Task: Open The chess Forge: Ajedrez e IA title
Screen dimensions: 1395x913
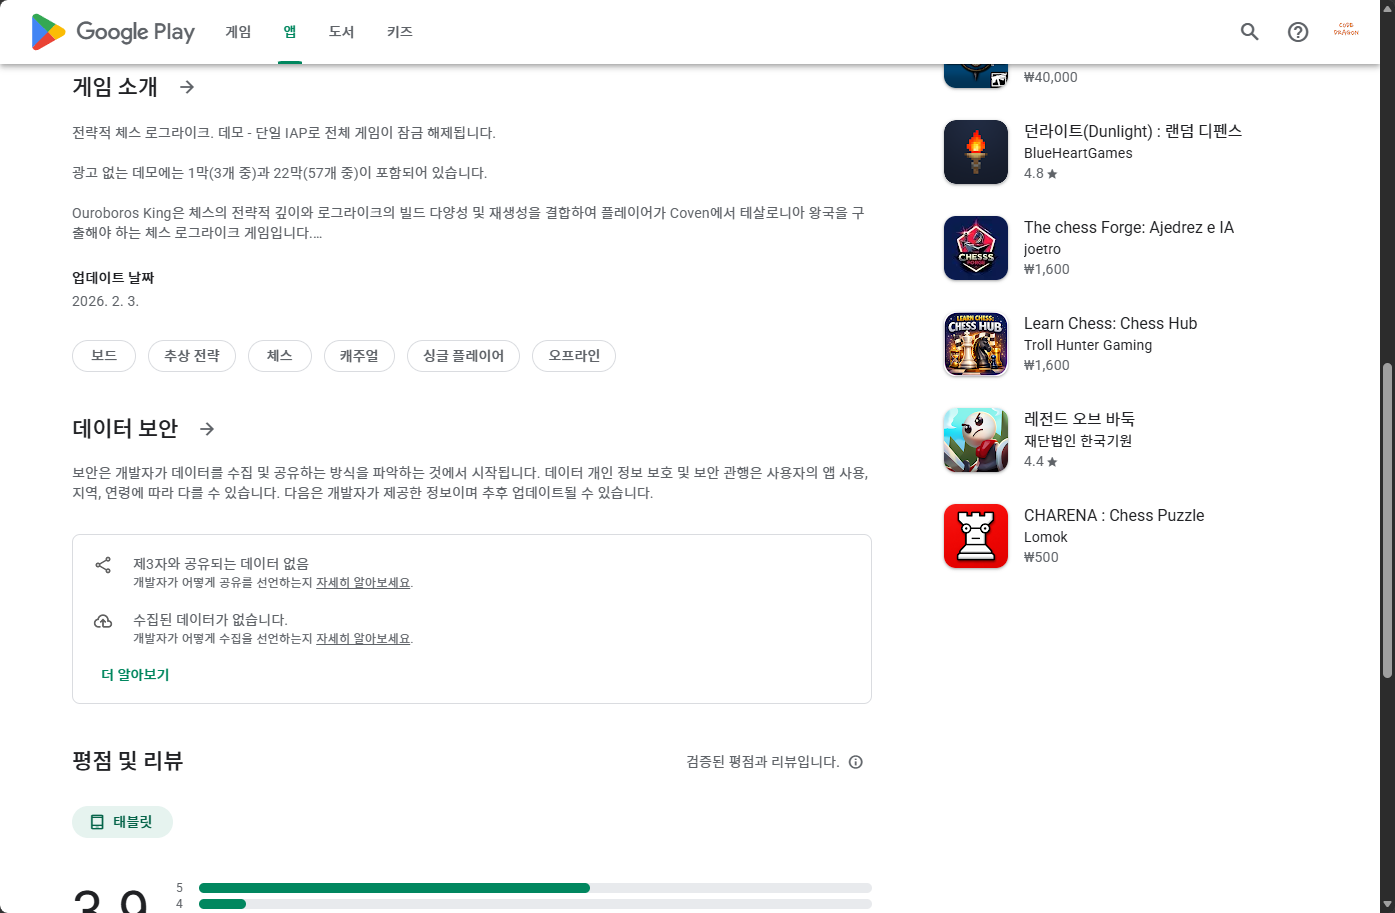Action: pos(1129,227)
